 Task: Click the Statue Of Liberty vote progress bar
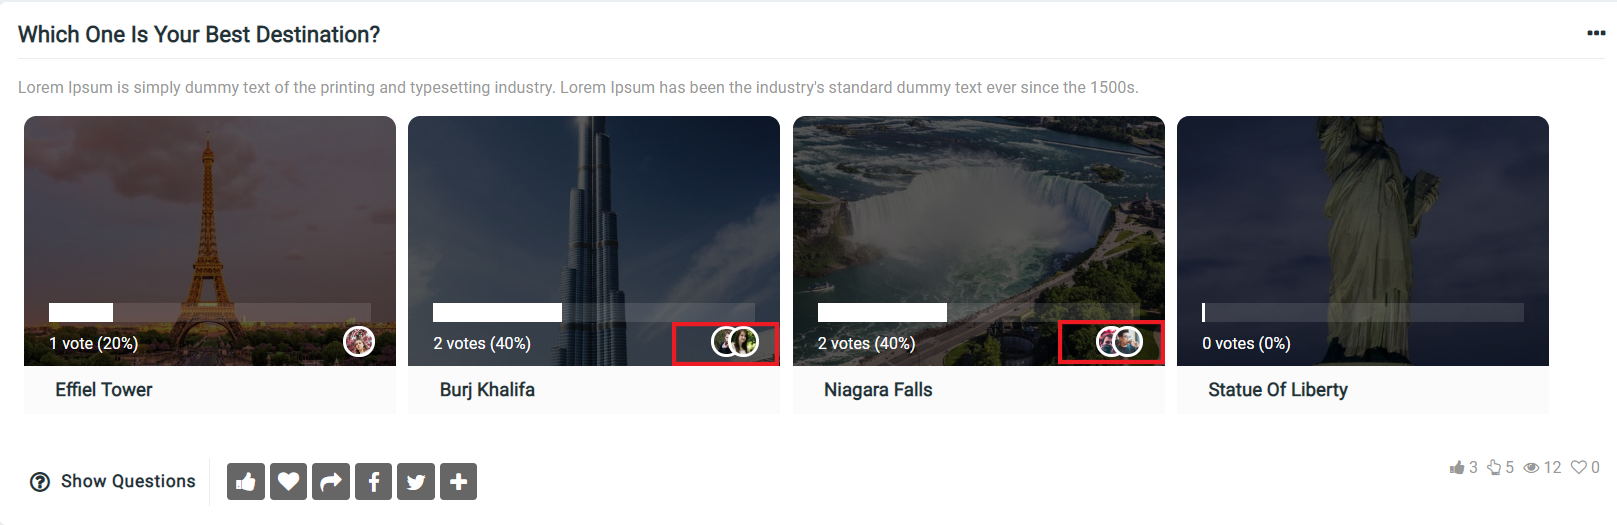[x=1363, y=312]
